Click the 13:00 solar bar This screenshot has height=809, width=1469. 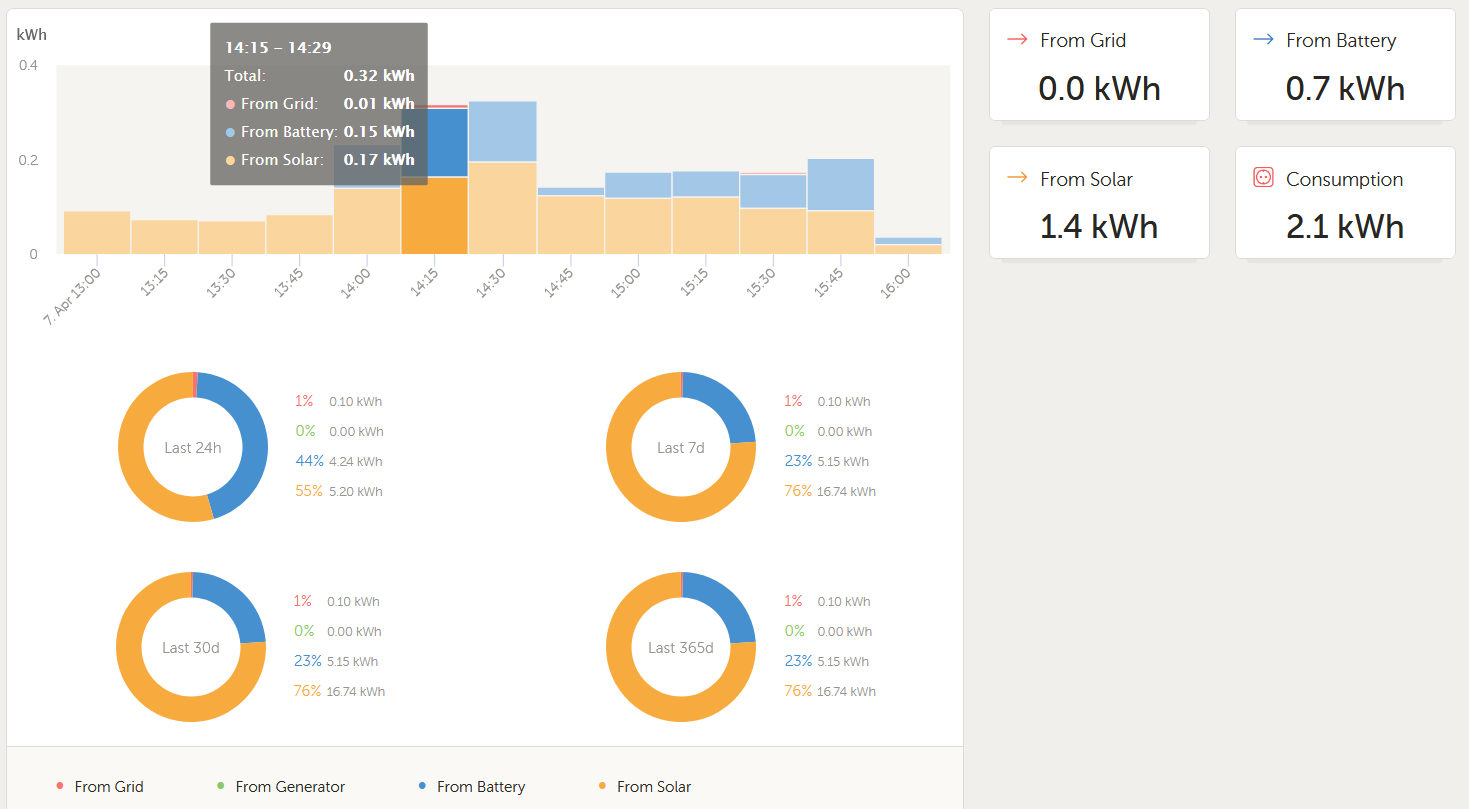(97, 232)
